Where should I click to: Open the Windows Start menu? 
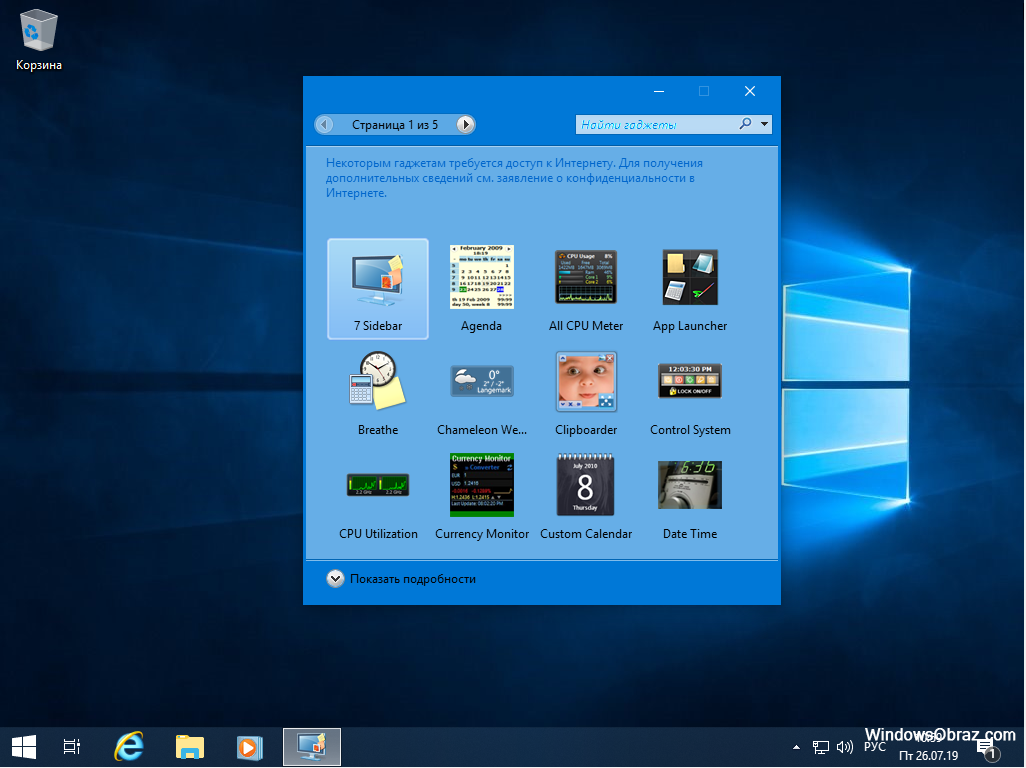coord(24,747)
